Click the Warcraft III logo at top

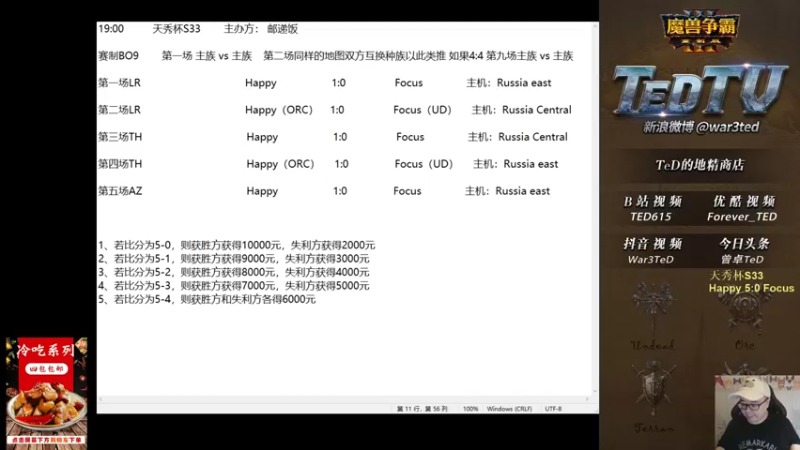(700, 29)
